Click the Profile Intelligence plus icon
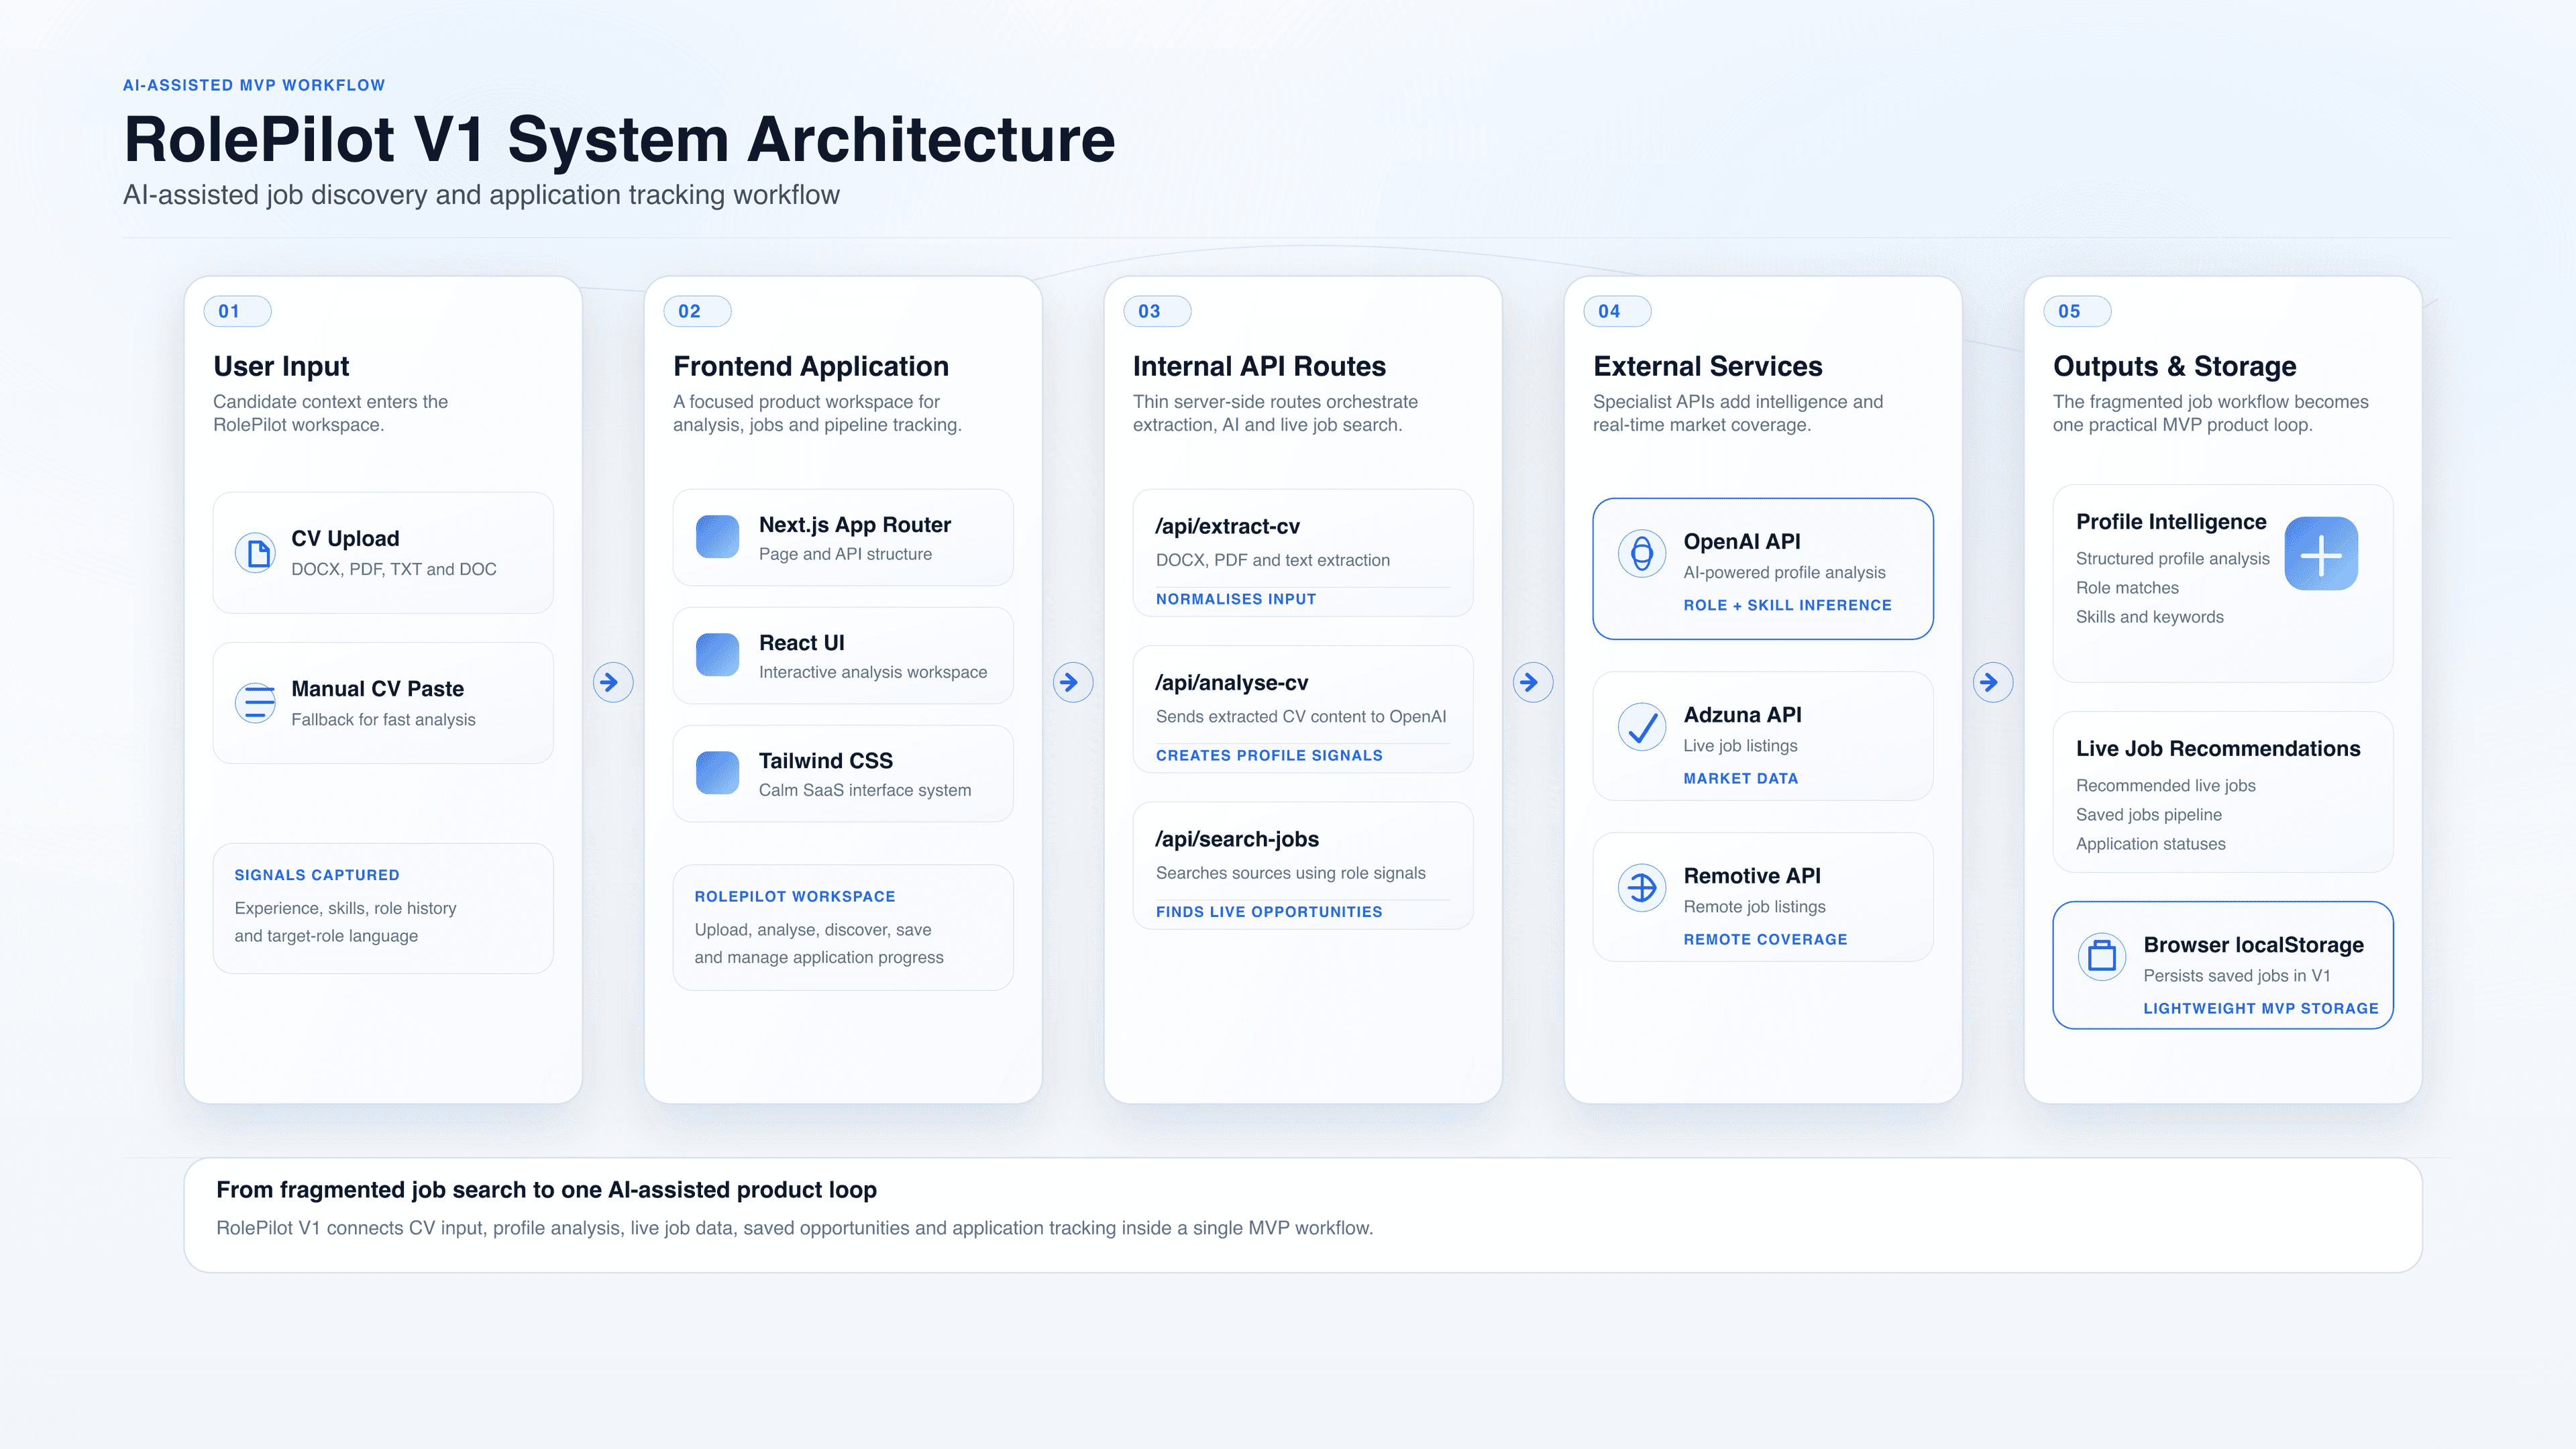This screenshot has width=2576, height=1449. [x=2321, y=554]
